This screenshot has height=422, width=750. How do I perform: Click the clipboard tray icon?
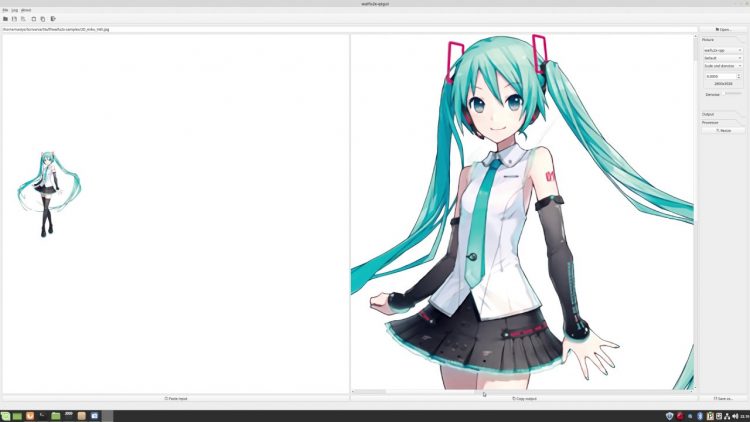tap(710, 416)
